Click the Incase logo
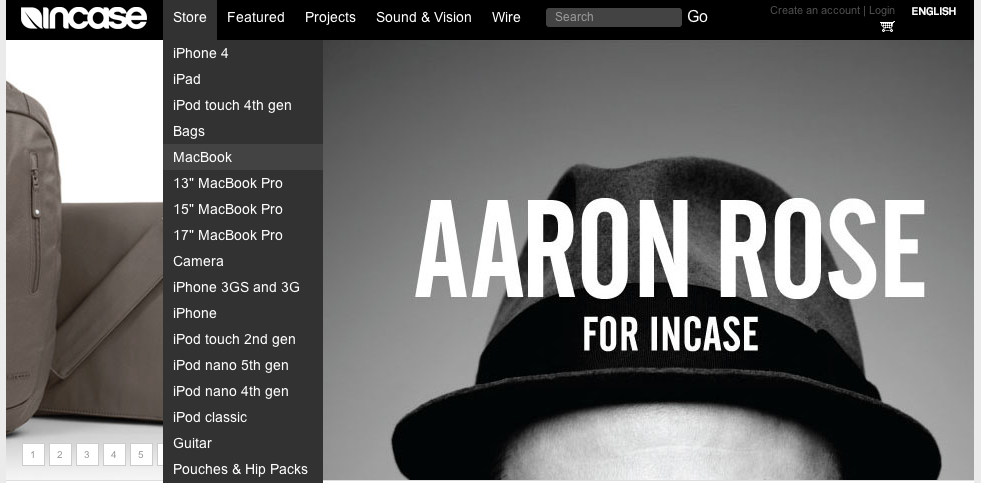Viewport: 981px width, 483px height. tap(84, 18)
